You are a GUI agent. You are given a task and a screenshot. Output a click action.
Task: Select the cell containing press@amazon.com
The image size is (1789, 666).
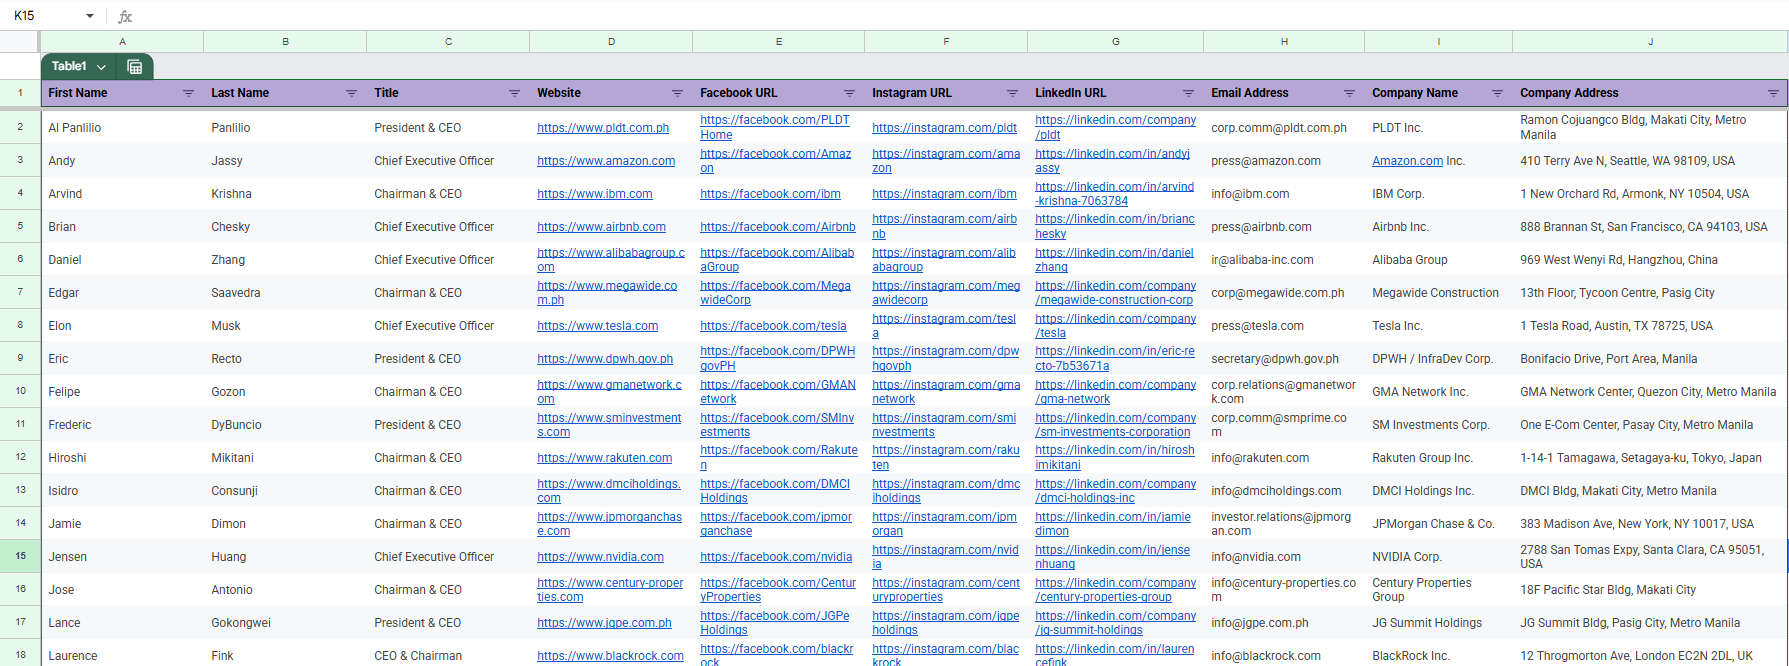(1284, 160)
